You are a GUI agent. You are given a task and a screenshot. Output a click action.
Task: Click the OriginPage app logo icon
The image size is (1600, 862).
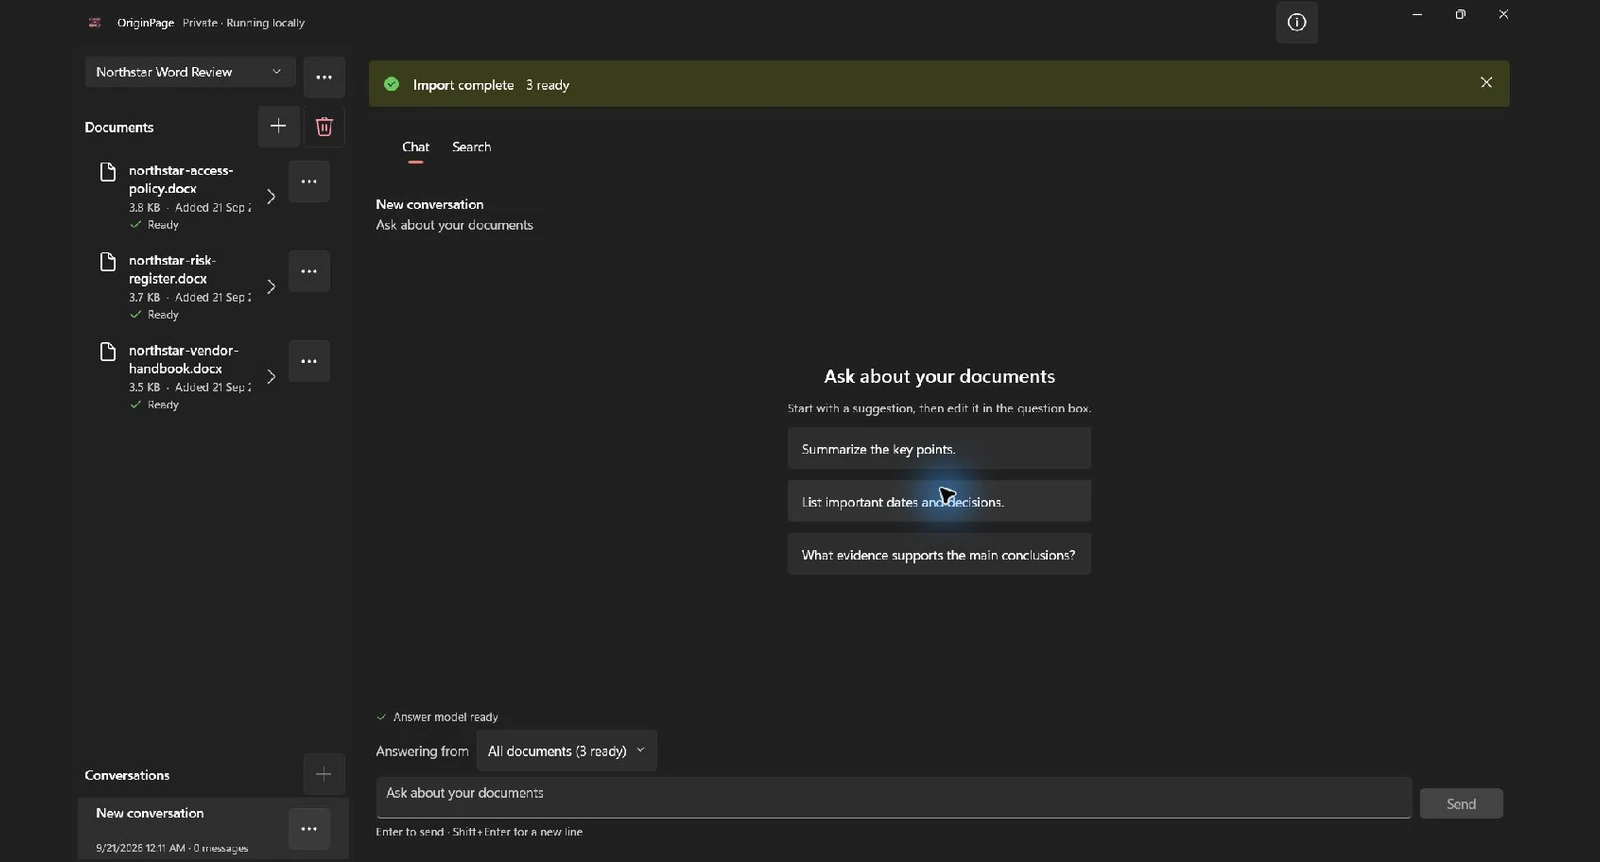(95, 22)
